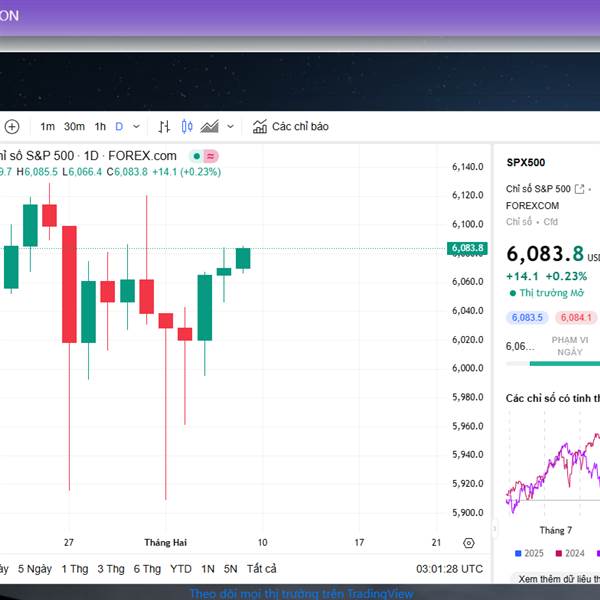Toggle the 2025 series in seasonals legend
Screen dimensions: 600x600
(x=530, y=553)
